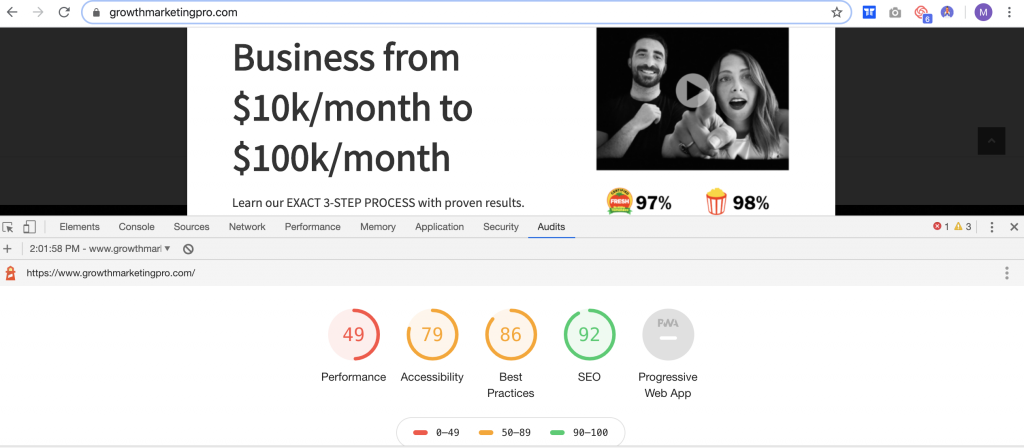
Task: Open the Chrome profile avatar M
Action: point(983,12)
